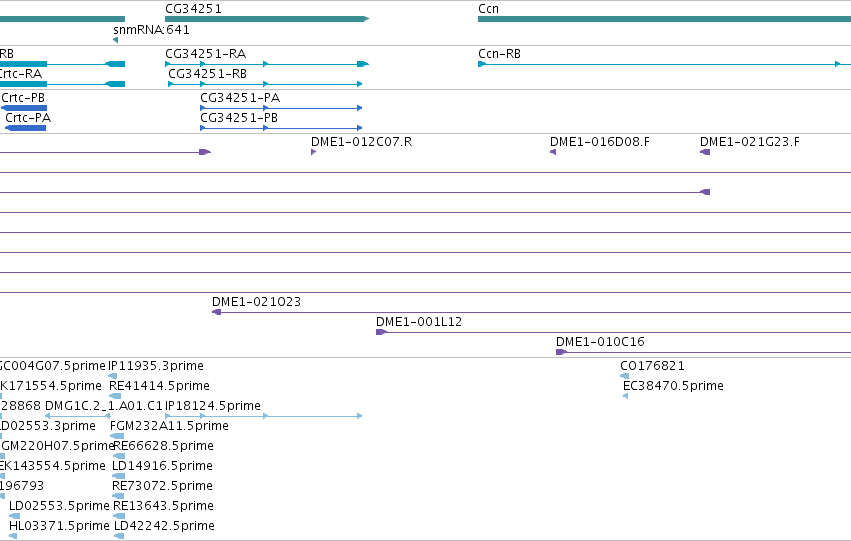Viewport: 851px width, 541px height.
Task: Select the DME1-012C07.R marker arrow
Action: click(314, 152)
